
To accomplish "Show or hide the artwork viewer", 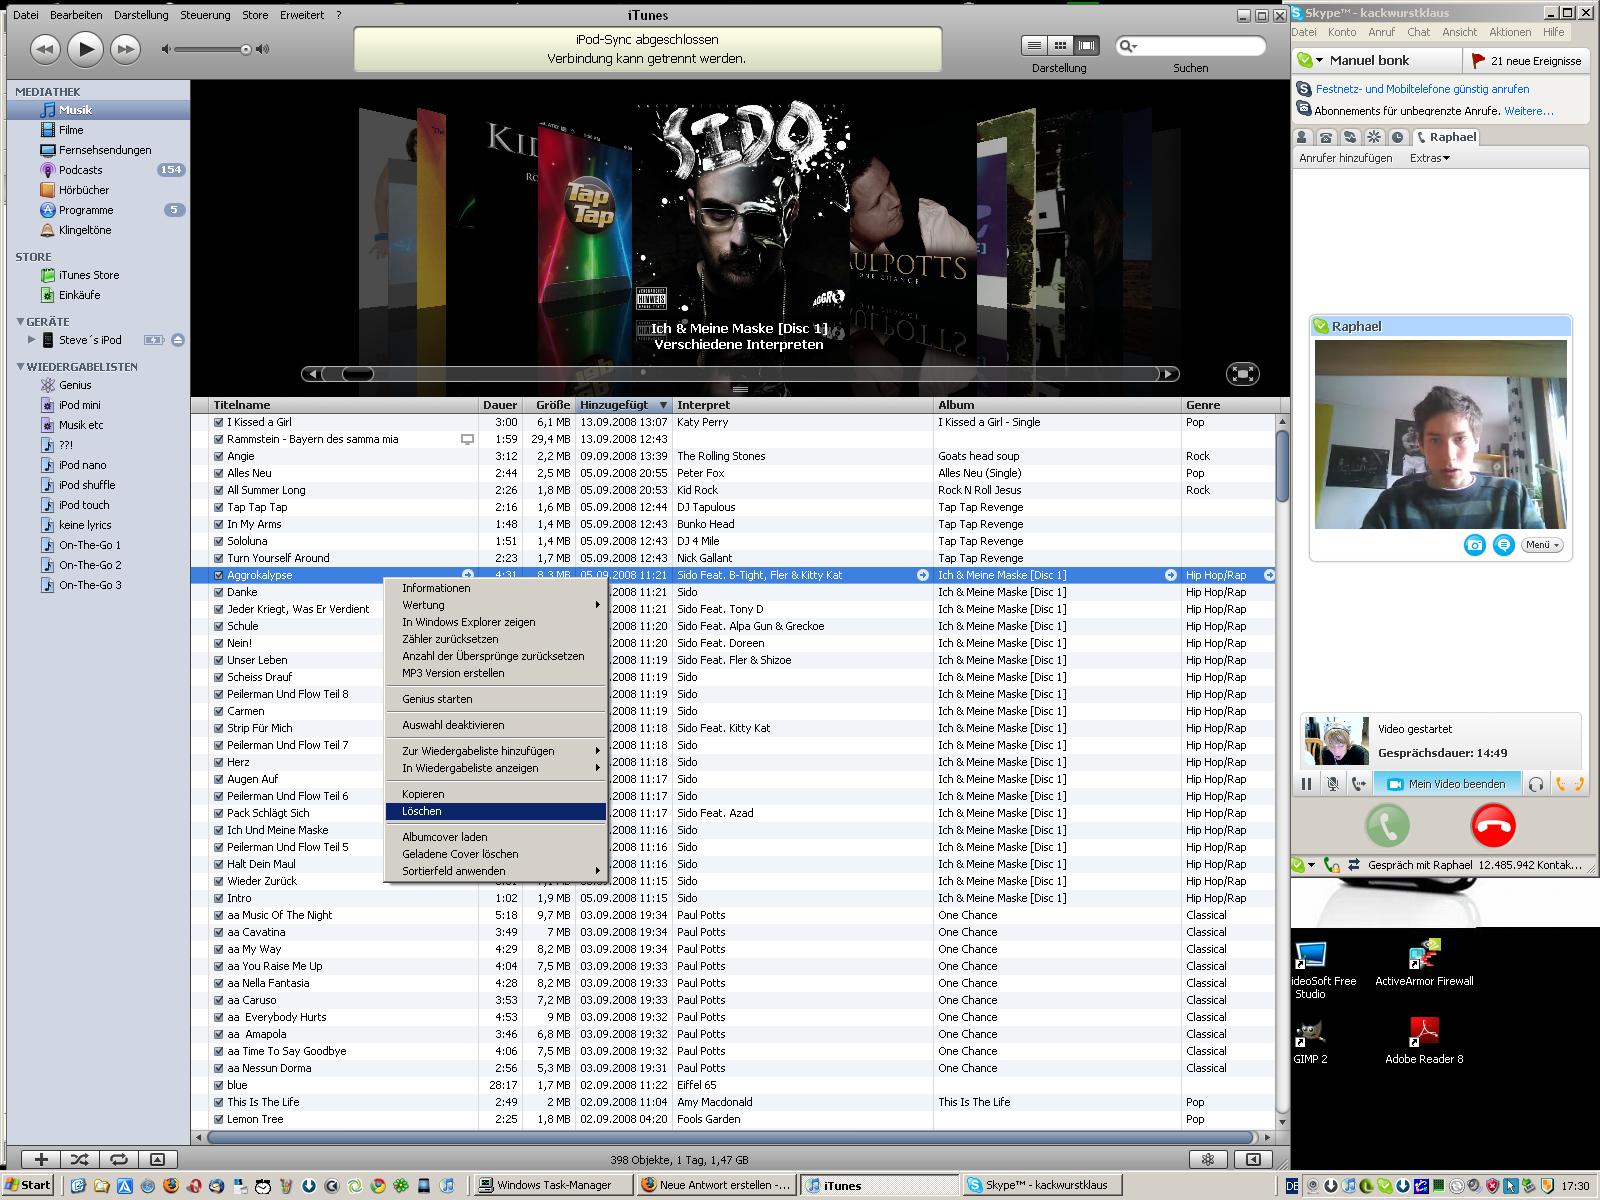I will pos(157,1159).
